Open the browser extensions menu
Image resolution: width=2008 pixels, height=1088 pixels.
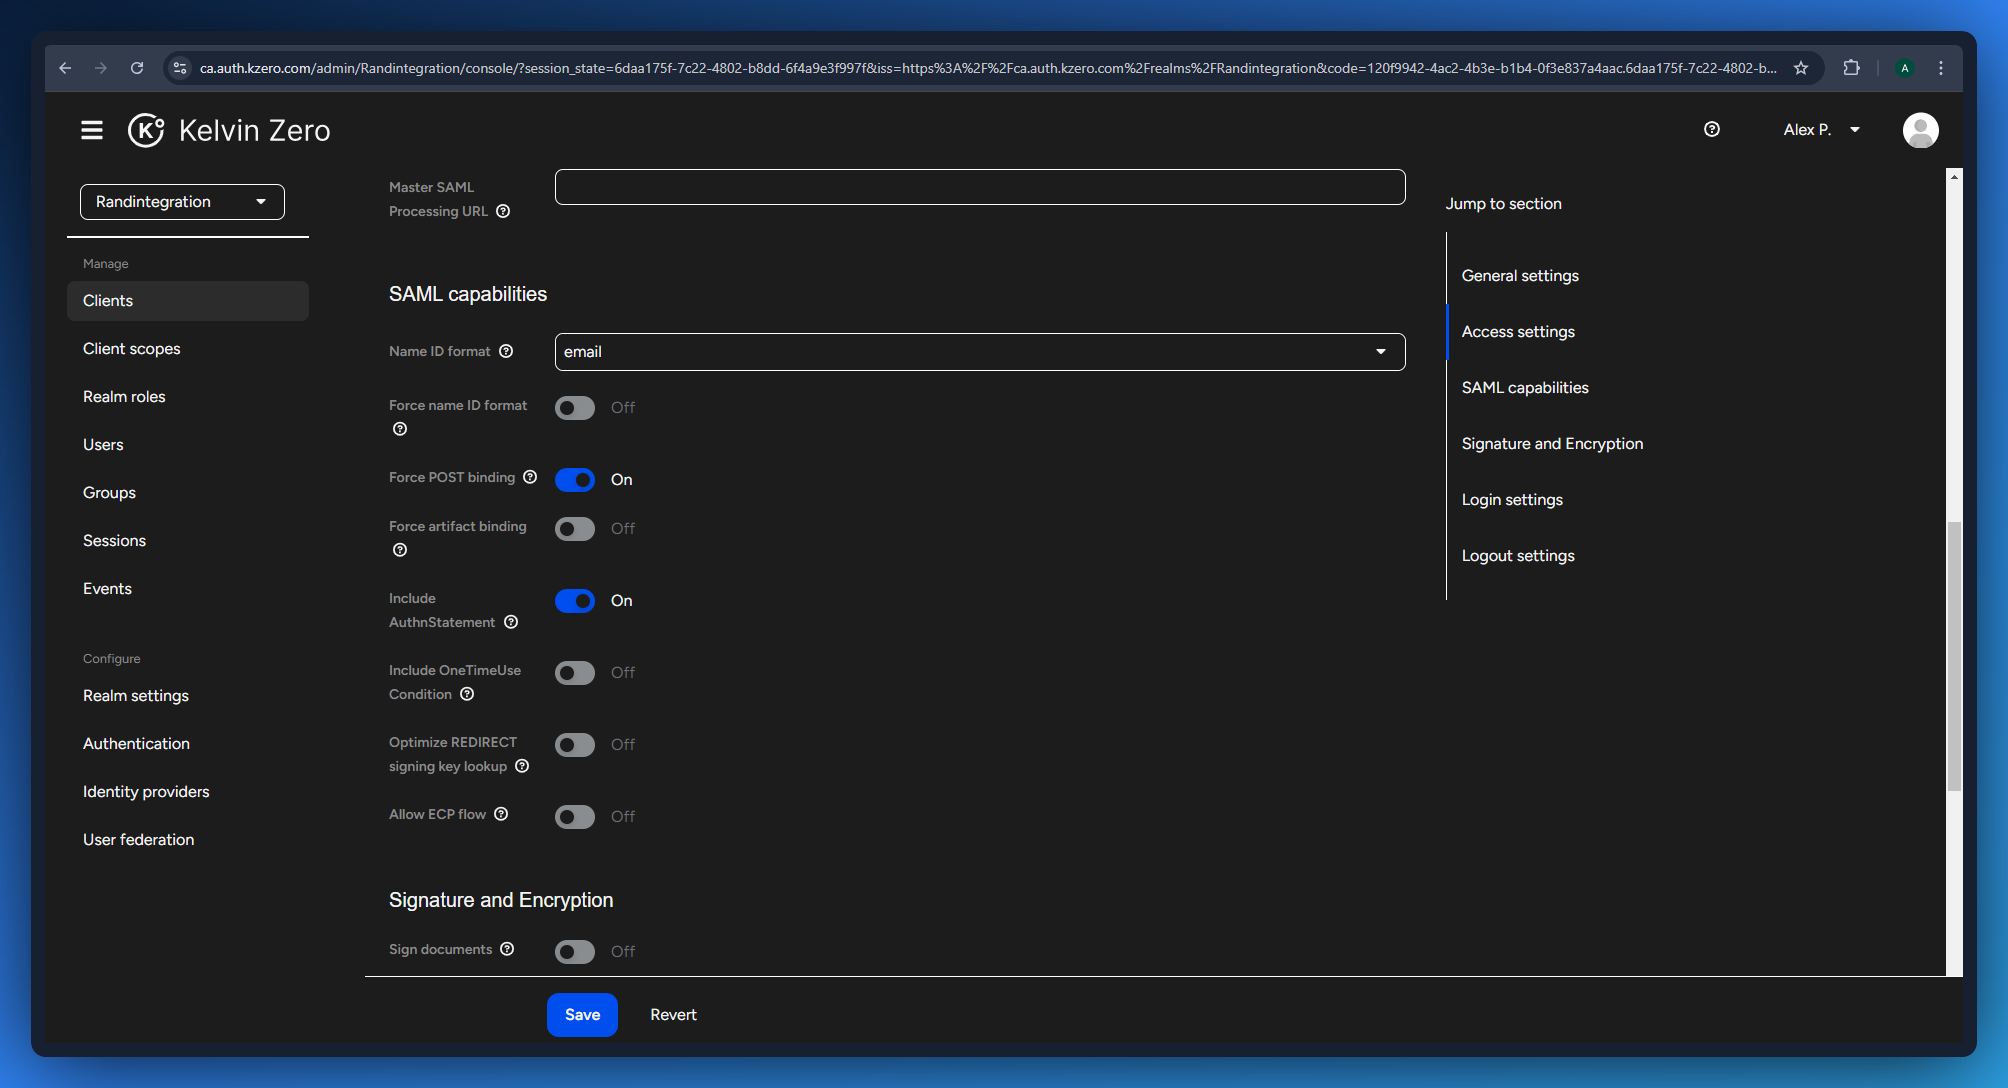1851,68
